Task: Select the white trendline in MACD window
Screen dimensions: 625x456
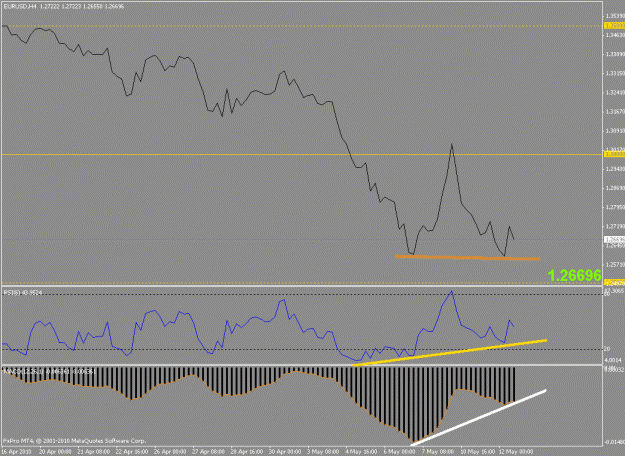Action: (x=478, y=417)
